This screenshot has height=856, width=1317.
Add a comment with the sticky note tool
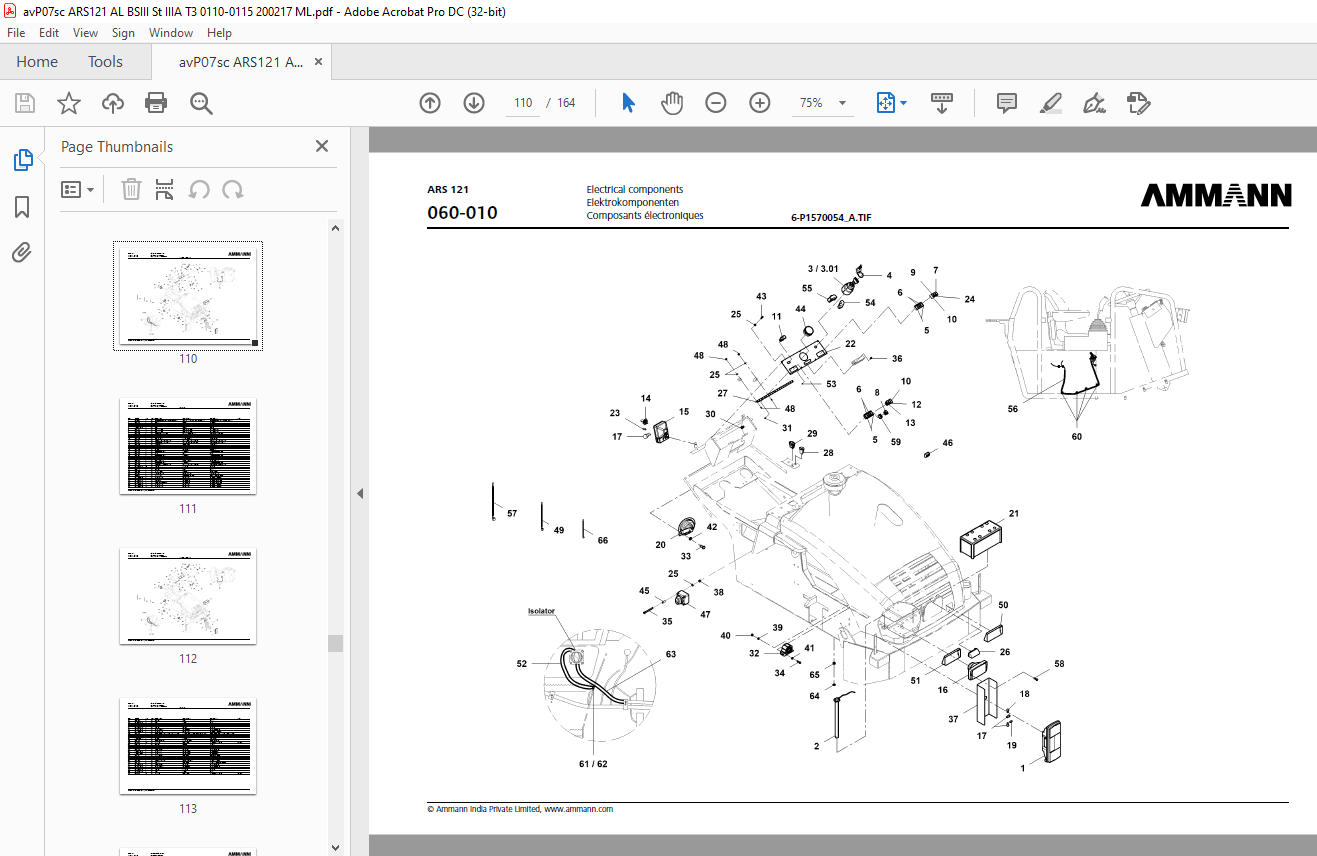pos(1007,103)
